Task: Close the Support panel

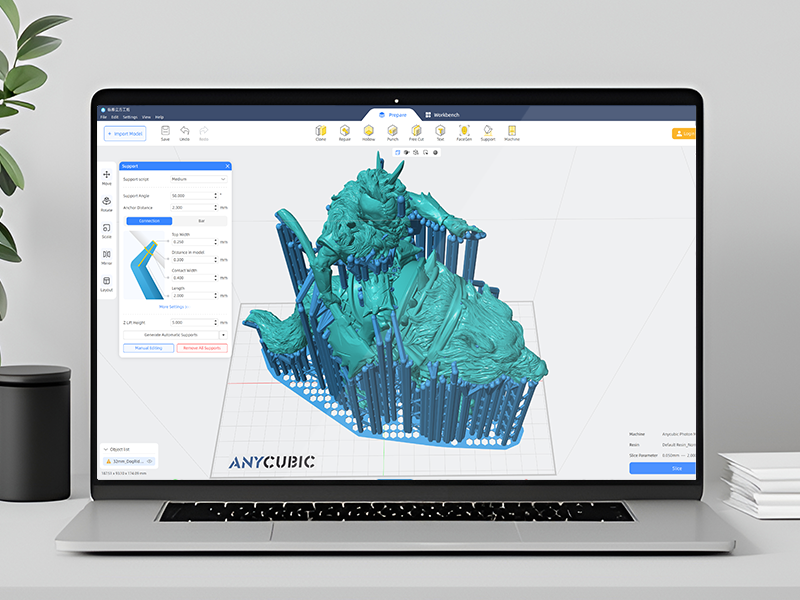Action: click(x=228, y=166)
